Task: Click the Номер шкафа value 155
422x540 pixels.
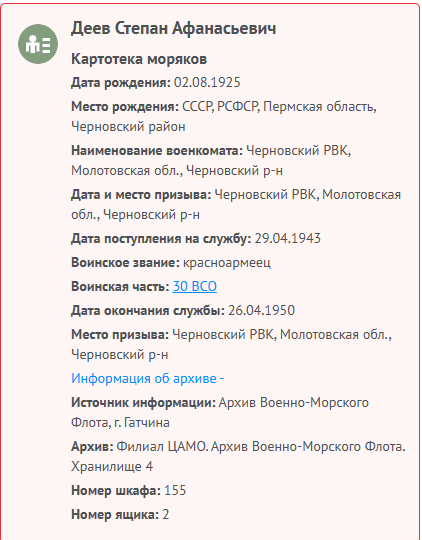Action: 175,490
